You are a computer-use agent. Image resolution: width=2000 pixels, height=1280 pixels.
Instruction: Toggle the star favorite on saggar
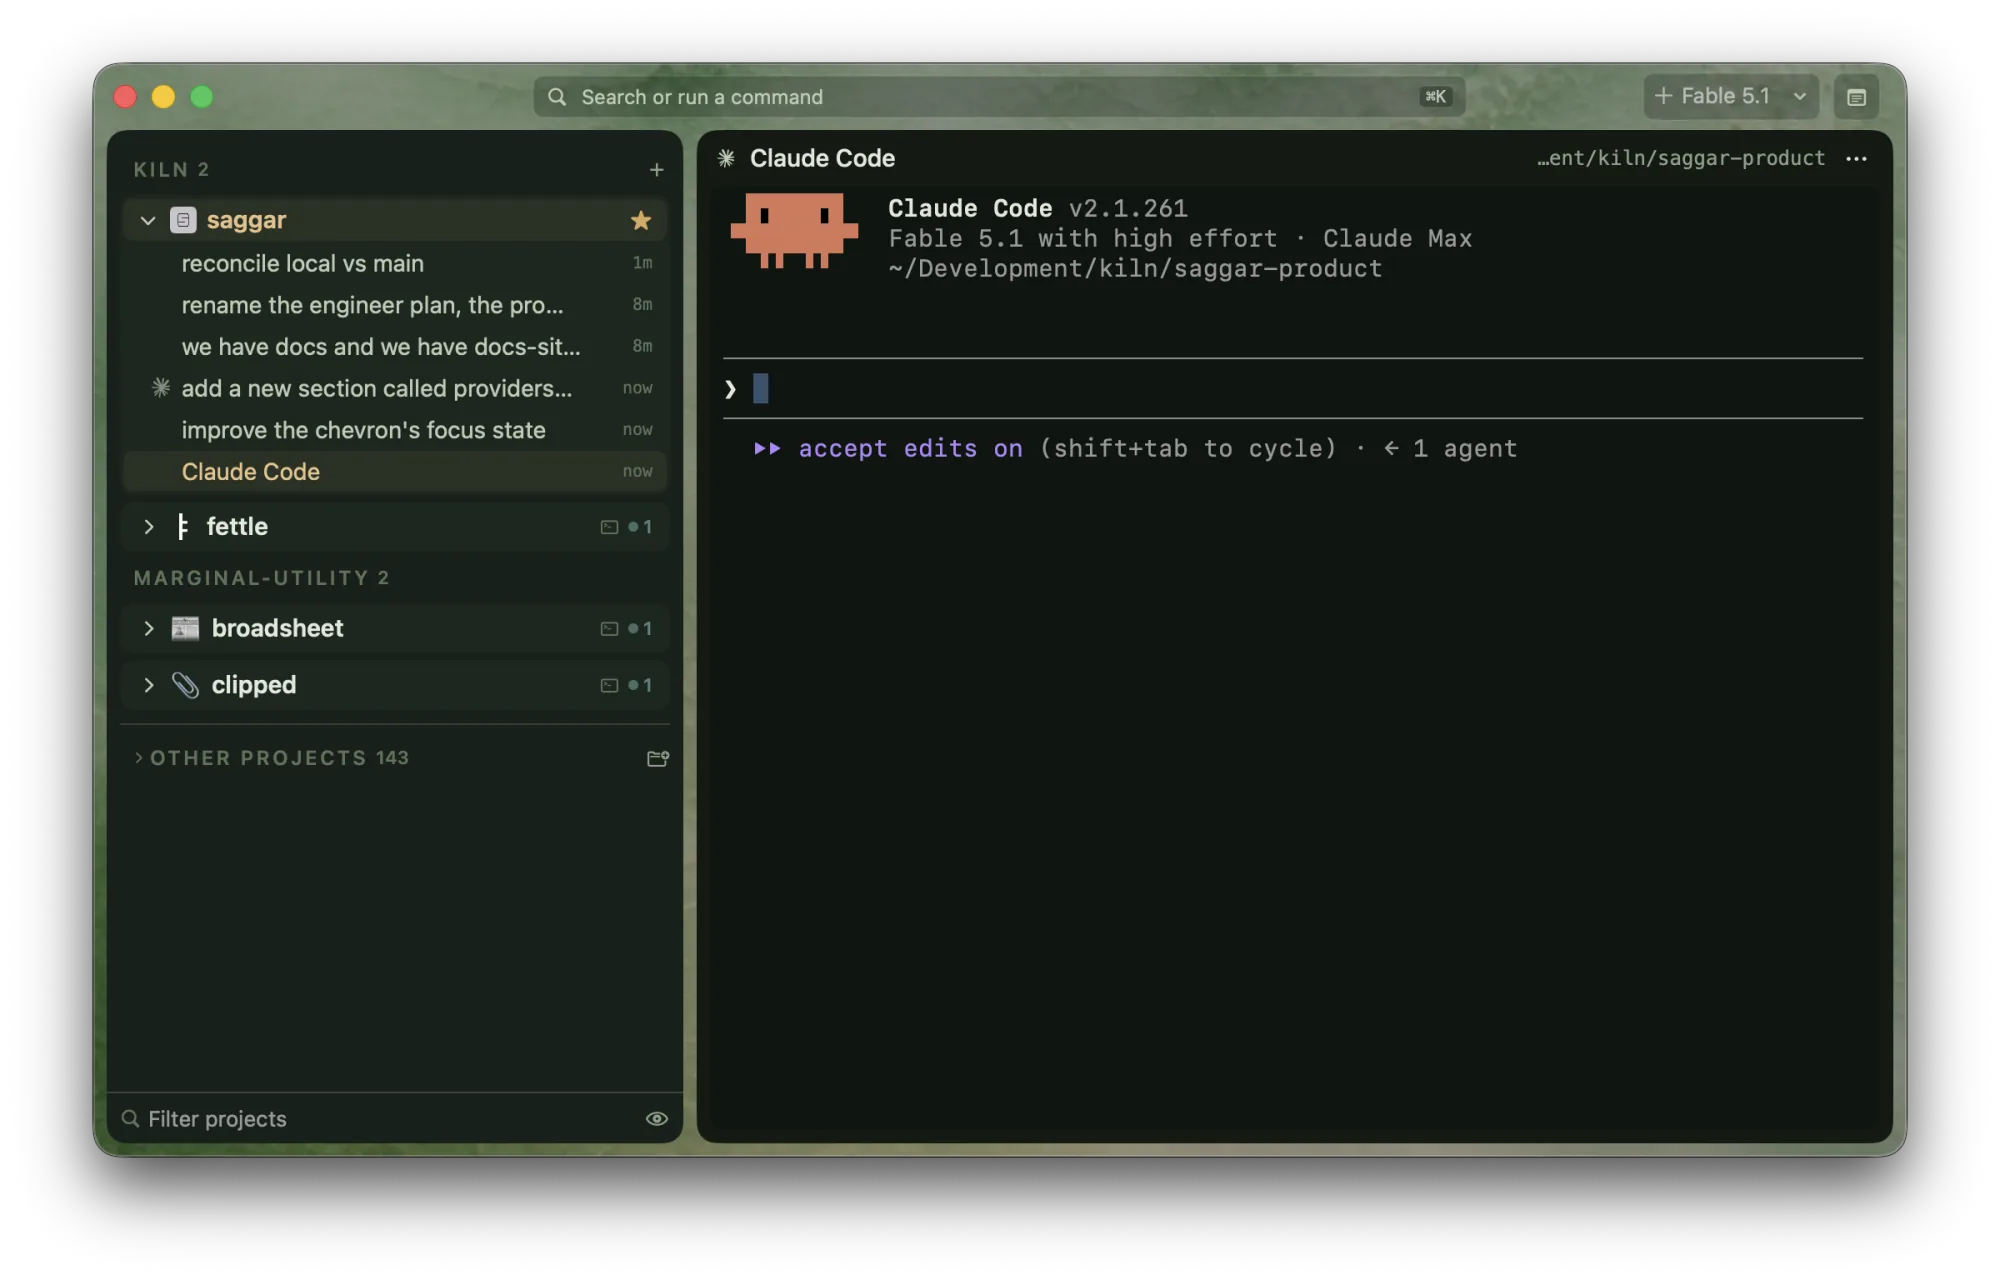click(x=641, y=221)
